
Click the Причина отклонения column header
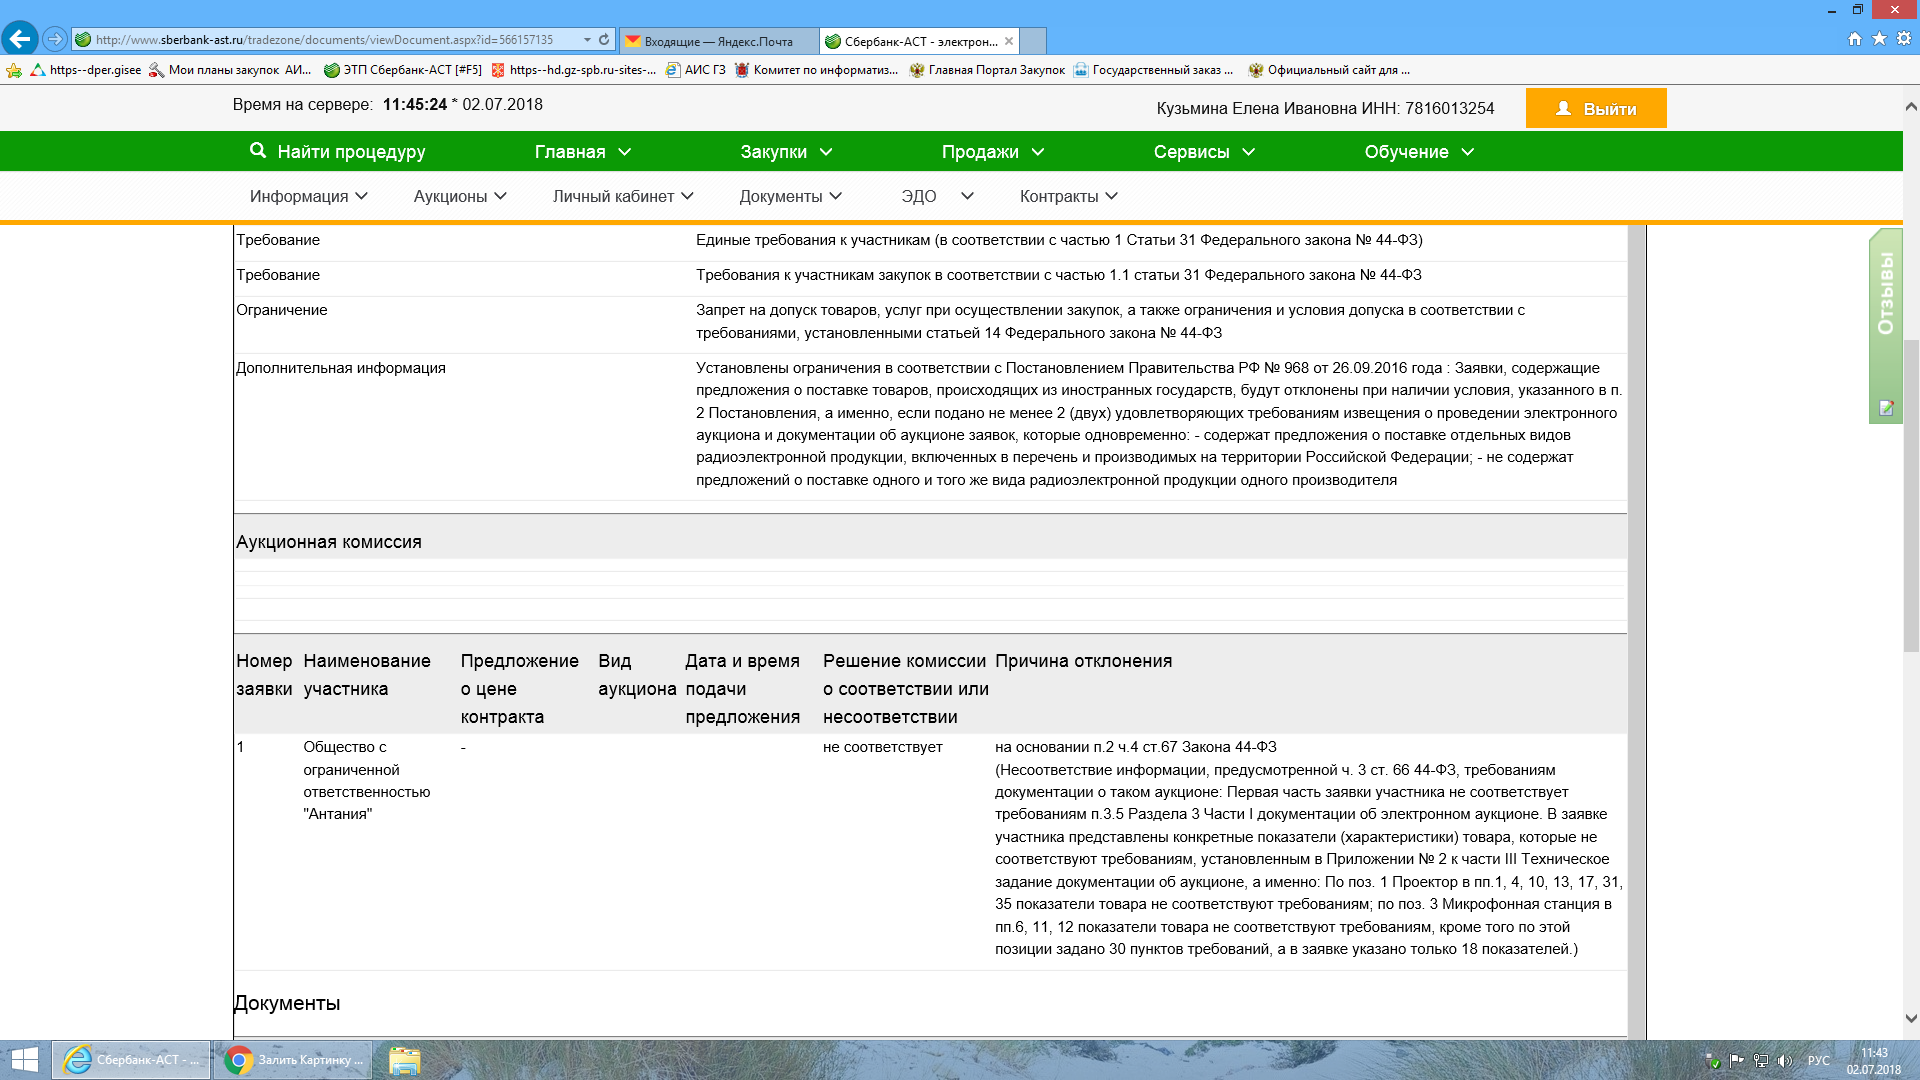pos(1083,661)
